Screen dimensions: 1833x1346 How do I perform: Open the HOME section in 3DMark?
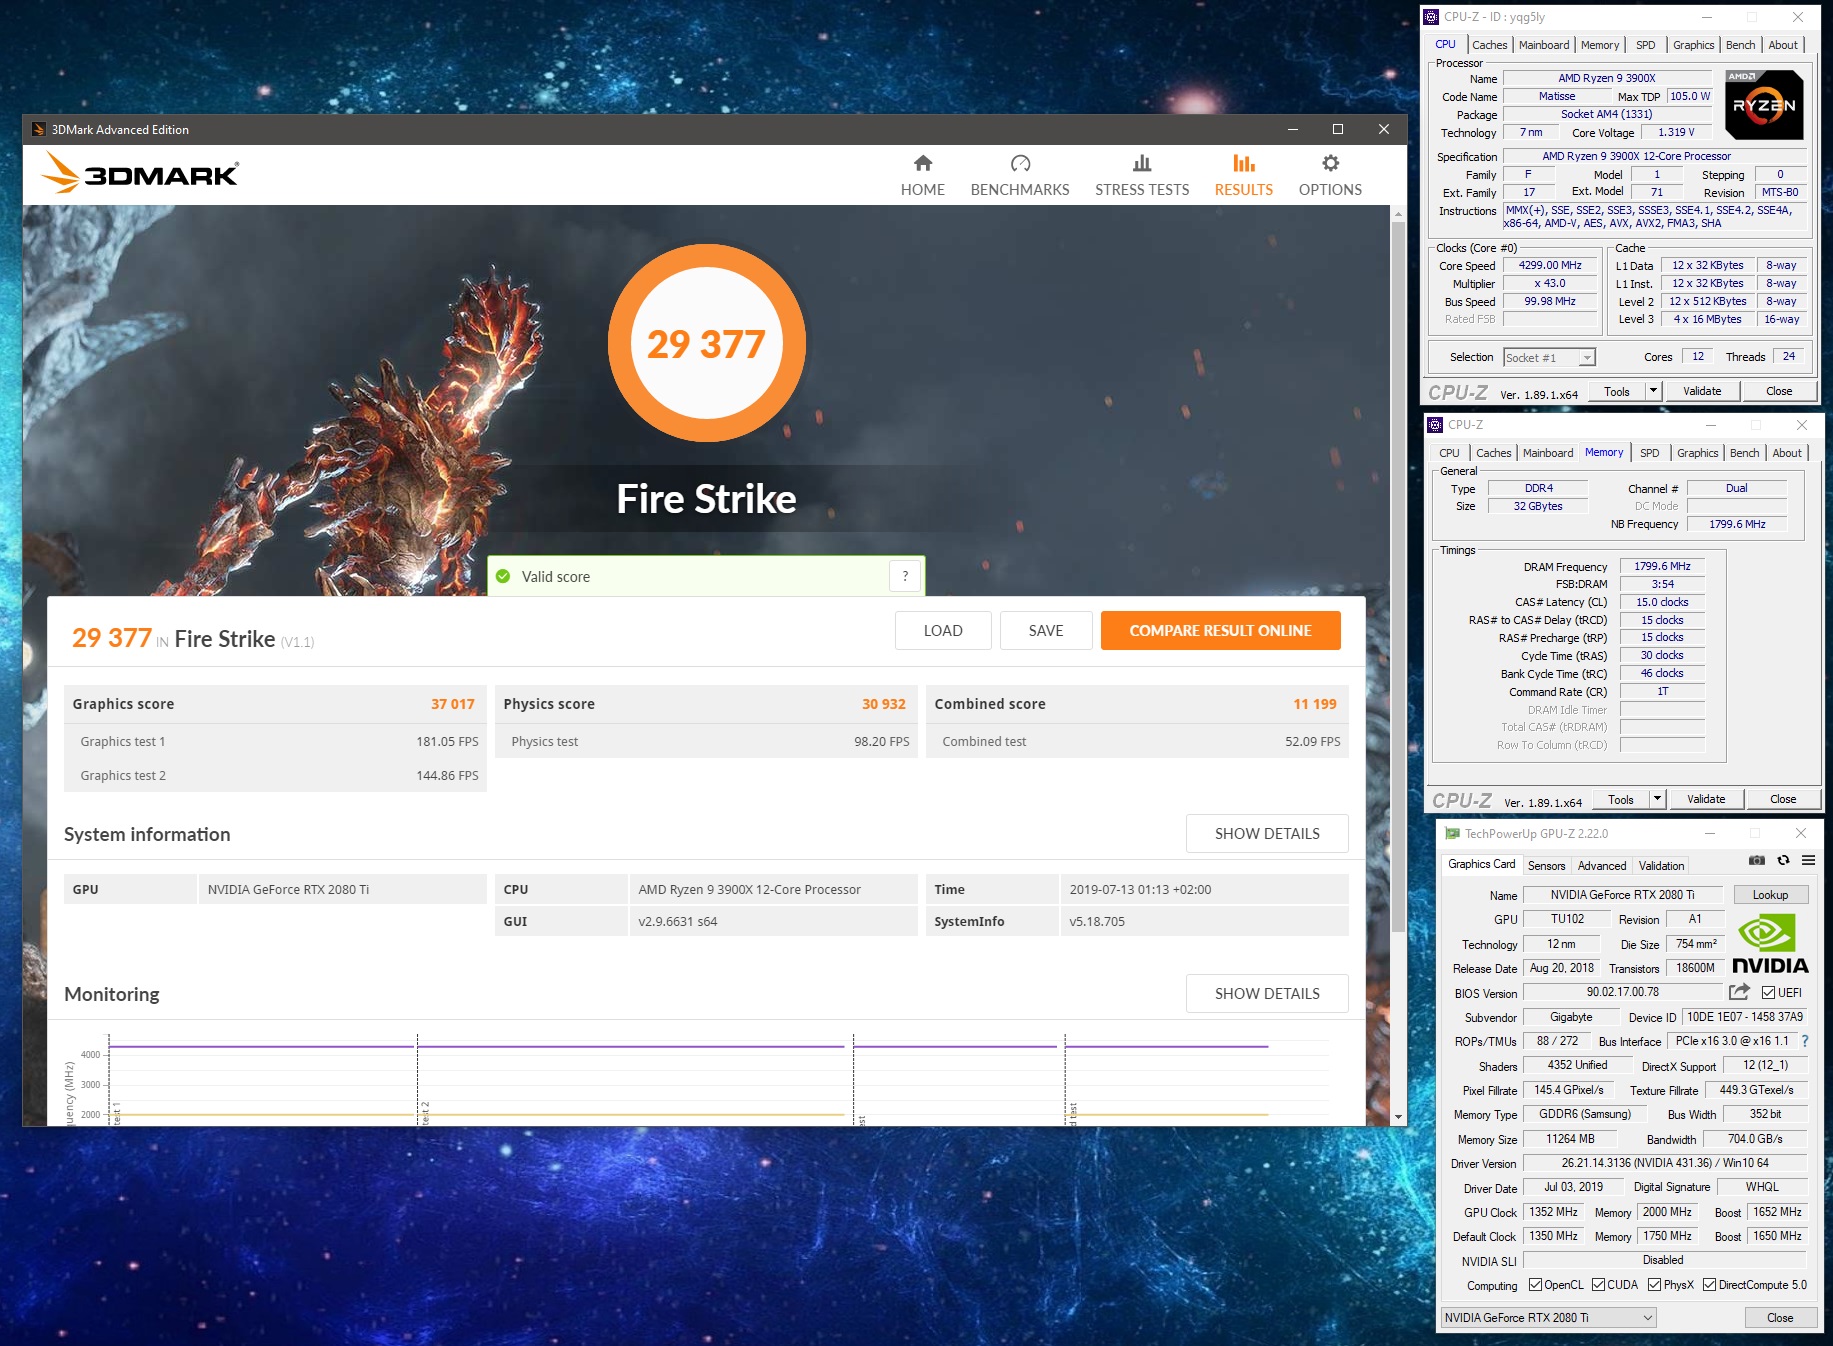(x=922, y=176)
